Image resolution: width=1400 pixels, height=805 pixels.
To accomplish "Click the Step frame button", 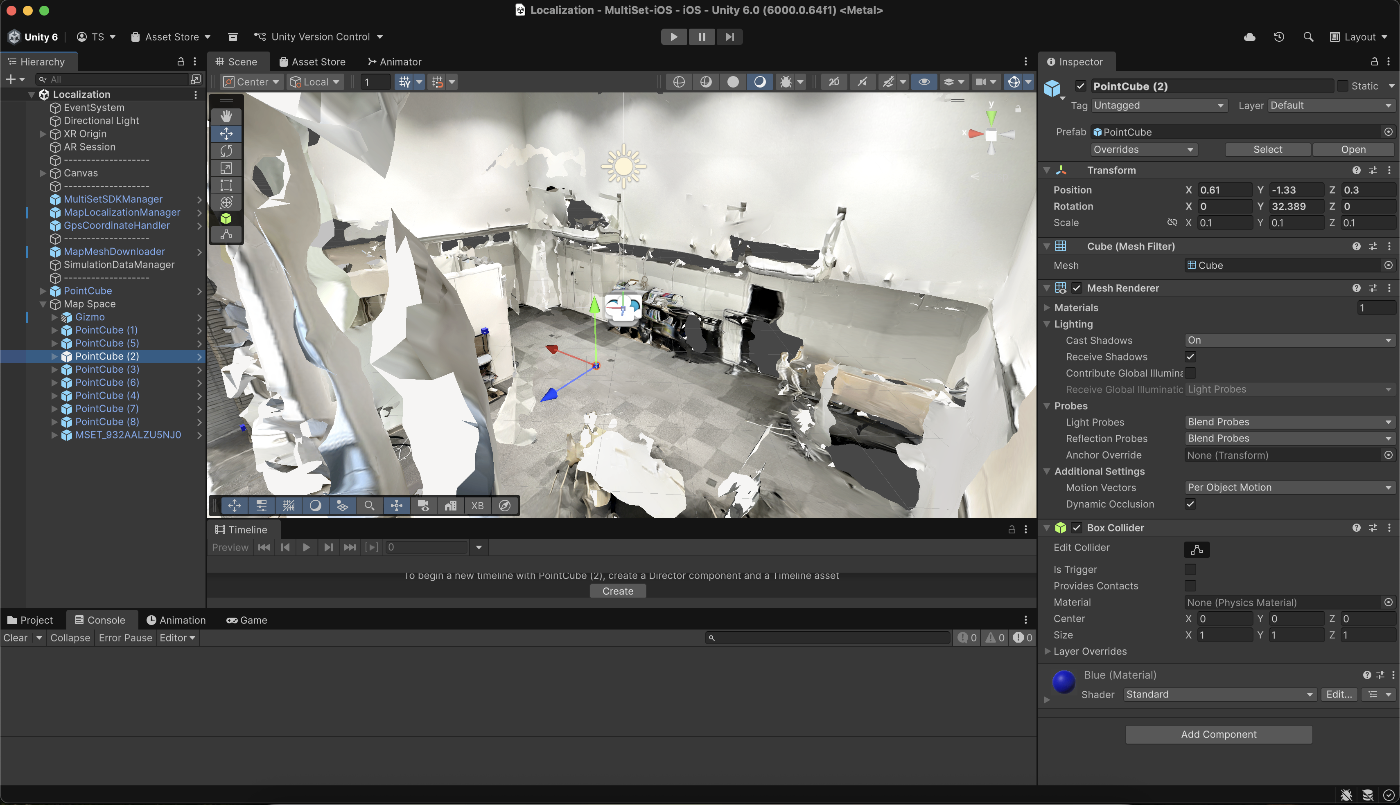I will [730, 37].
